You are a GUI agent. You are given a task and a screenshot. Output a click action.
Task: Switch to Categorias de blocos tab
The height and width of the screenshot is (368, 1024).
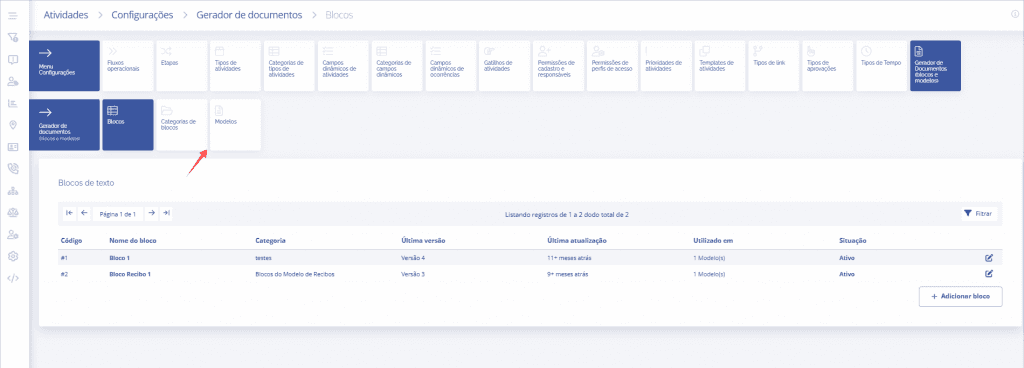click(182, 125)
